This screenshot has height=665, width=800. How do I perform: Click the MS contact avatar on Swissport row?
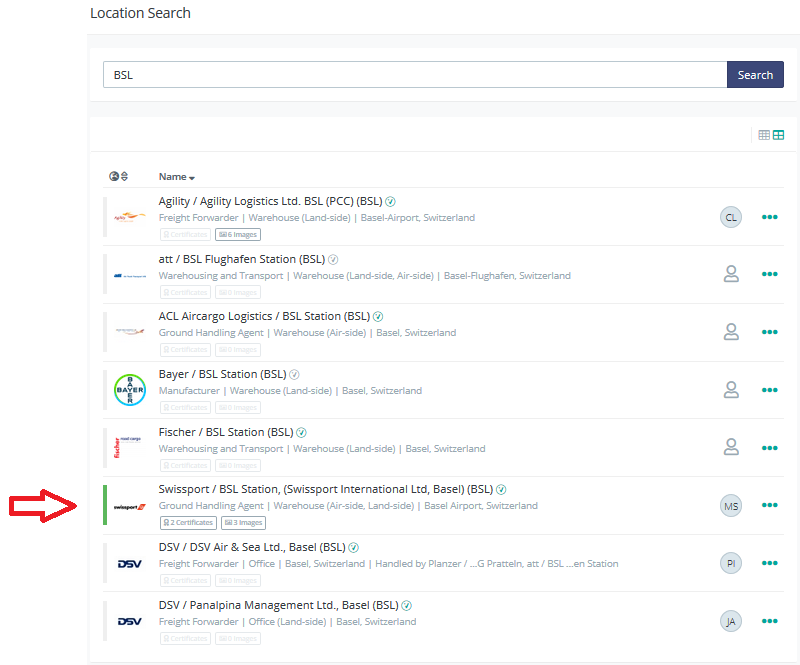point(731,506)
